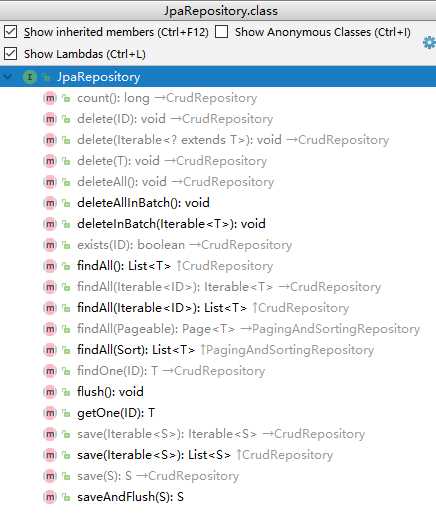The height and width of the screenshot is (517, 436).
Task: Select deleteInBatch(Iterable<T>): void
Action: (x=171, y=224)
